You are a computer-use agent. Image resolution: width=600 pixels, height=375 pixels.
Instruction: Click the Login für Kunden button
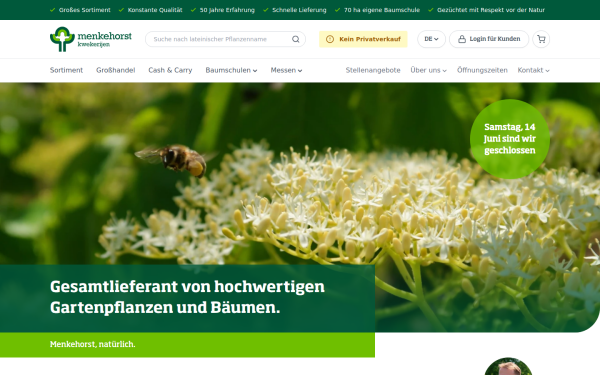click(489, 39)
